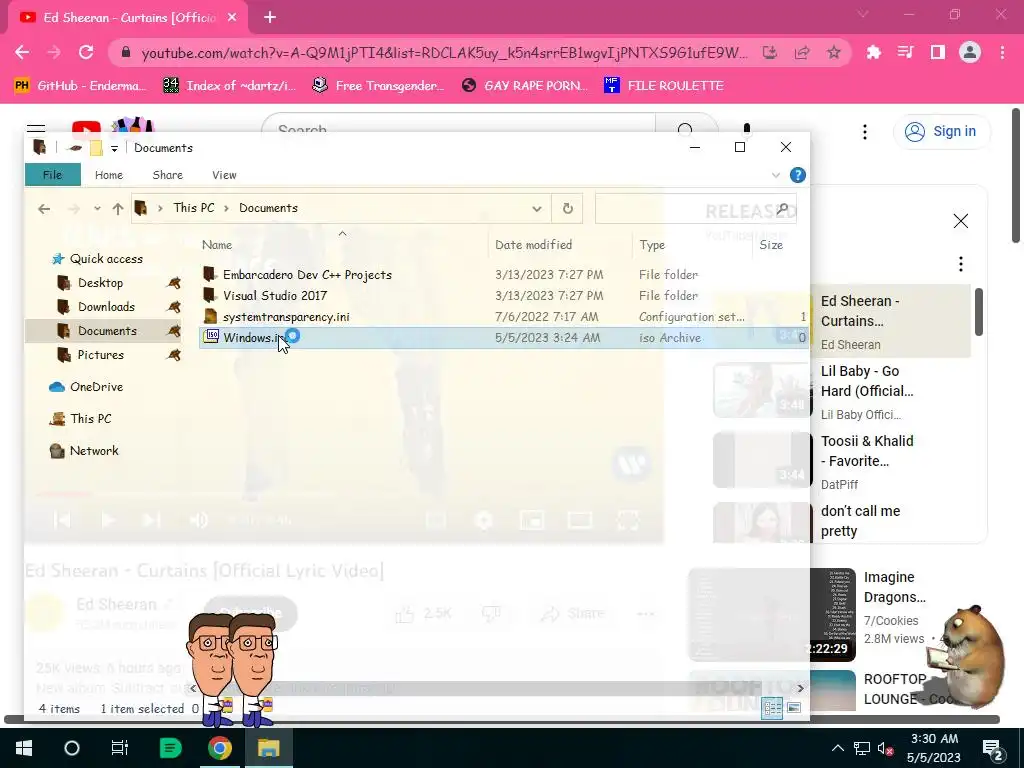The width and height of the screenshot is (1024, 768).
Task: Open the Chrome profile avatar
Action: (x=970, y=52)
